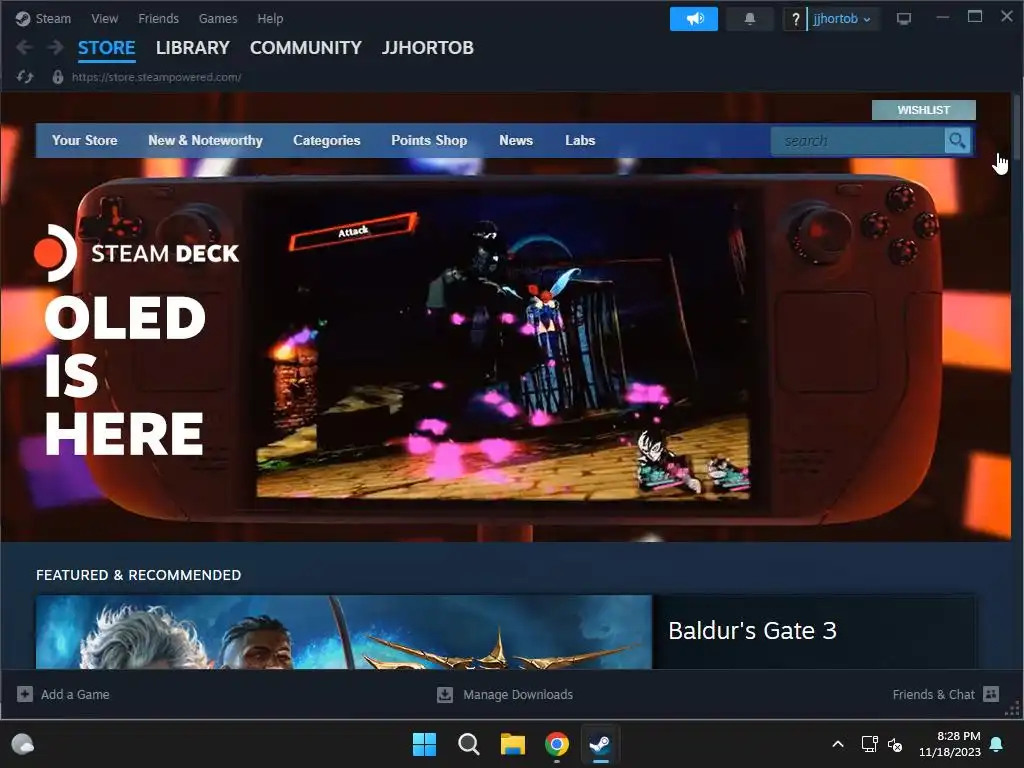This screenshot has width=1024, height=768.
Task: Switch to the COMMUNITY tab
Action: click(x=306, y=48)
